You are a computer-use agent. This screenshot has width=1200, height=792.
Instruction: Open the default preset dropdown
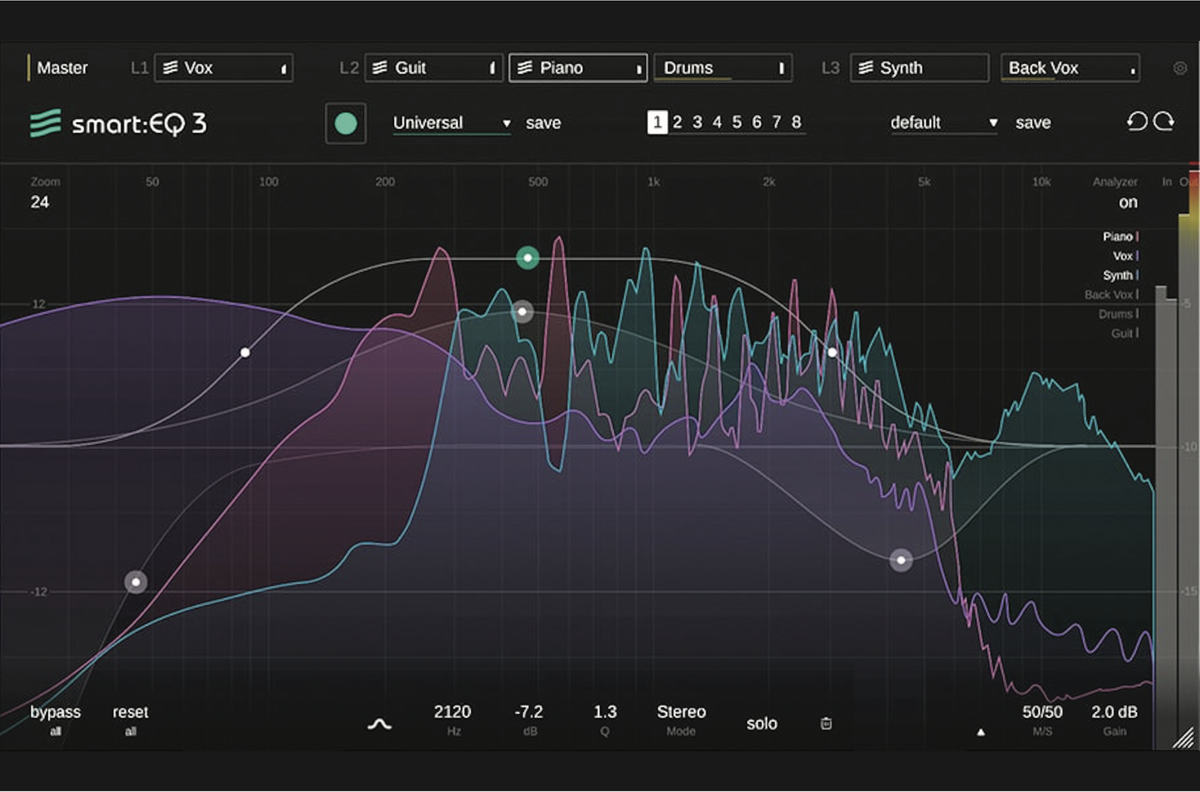click(x=944, y=123)
